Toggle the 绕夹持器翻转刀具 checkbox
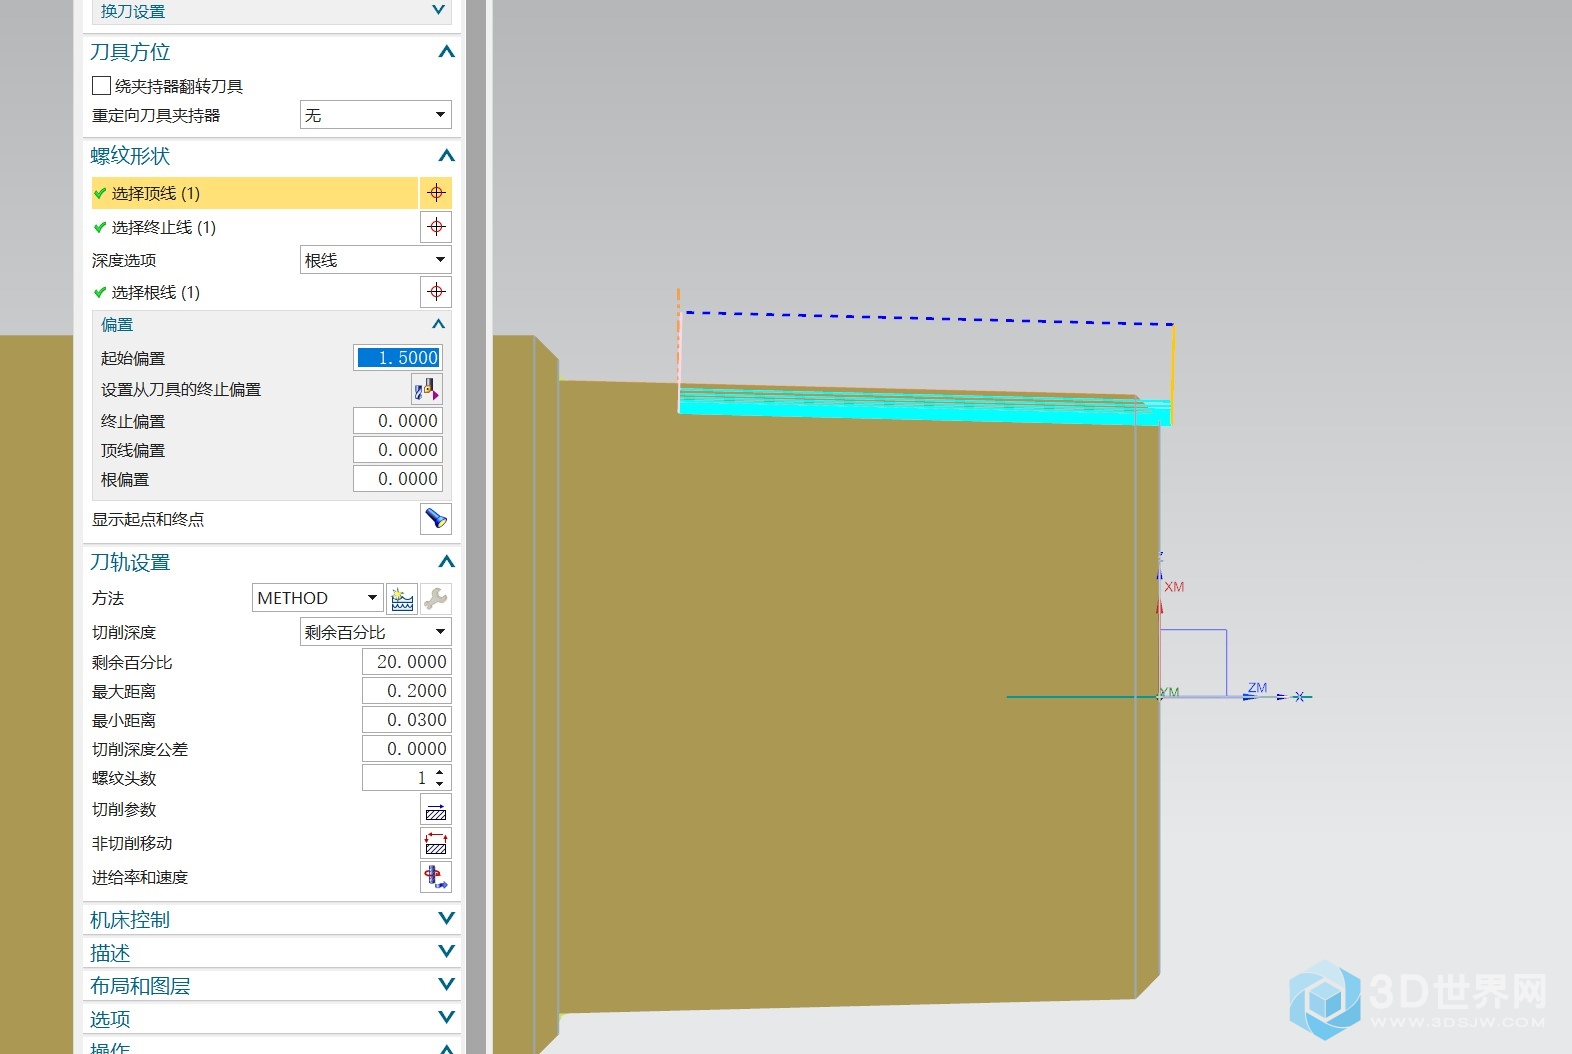 coord(101,86)
